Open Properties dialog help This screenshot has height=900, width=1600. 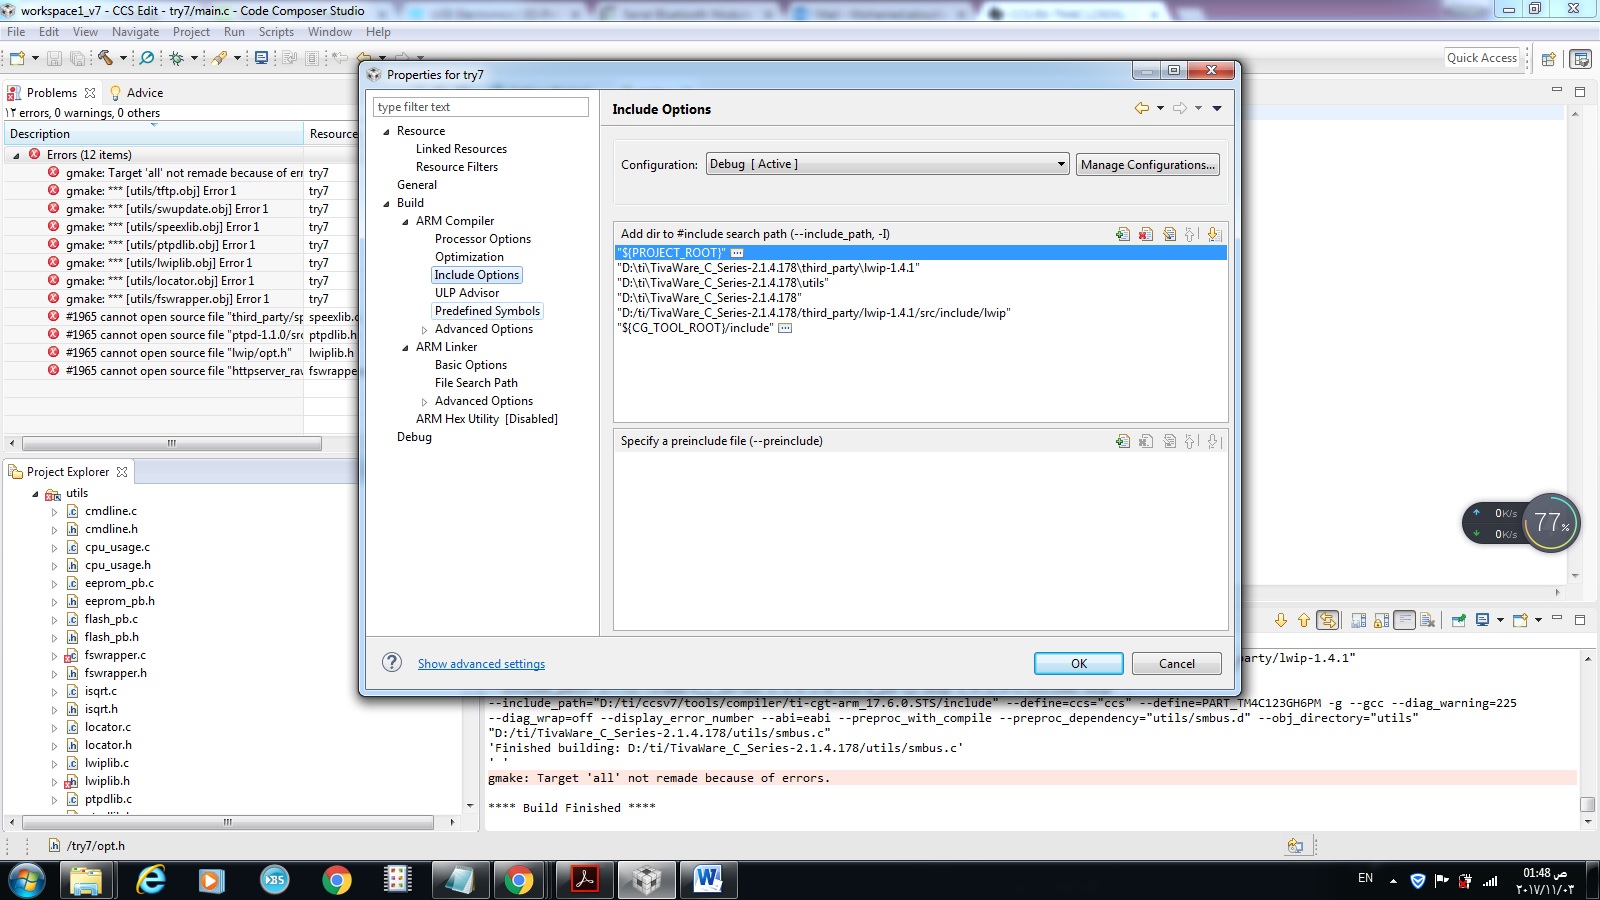[393, 662]
